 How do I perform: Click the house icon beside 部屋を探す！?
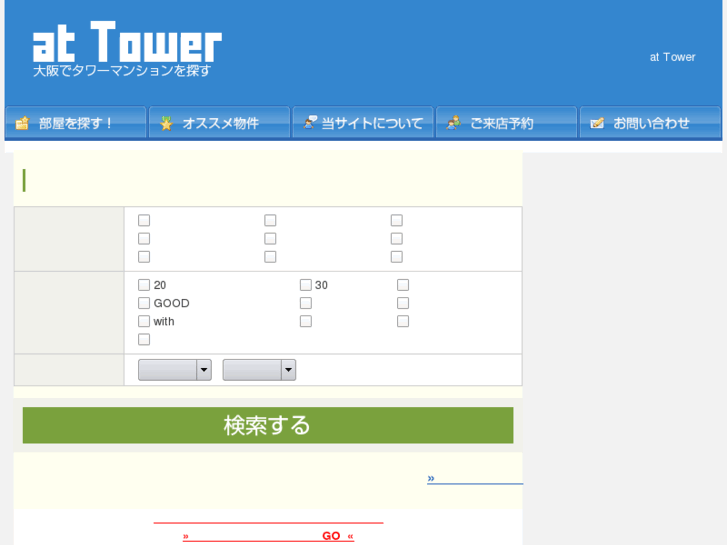coord(22,123)
